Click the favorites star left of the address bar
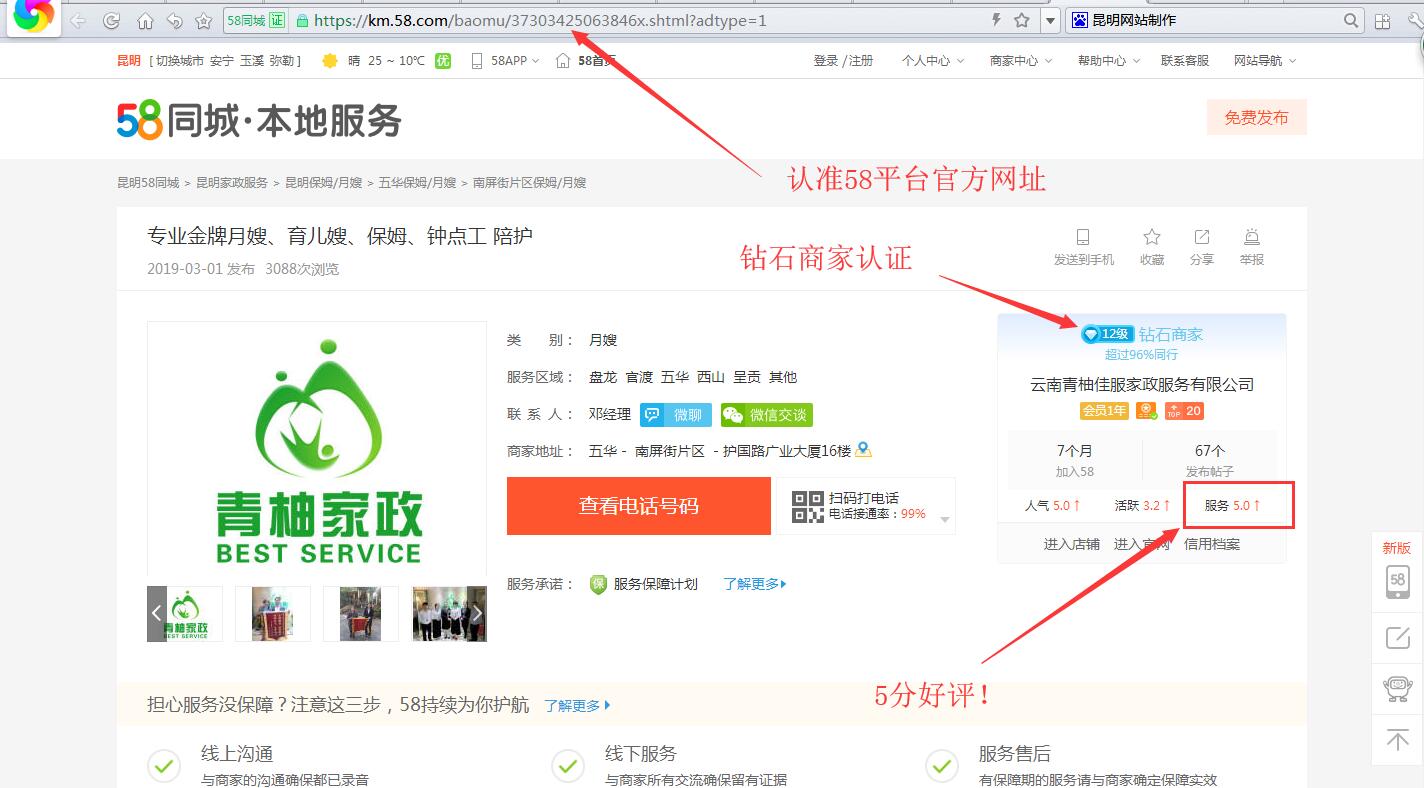Viewport: 1424px width, 788px height. (x=204, y=20)
